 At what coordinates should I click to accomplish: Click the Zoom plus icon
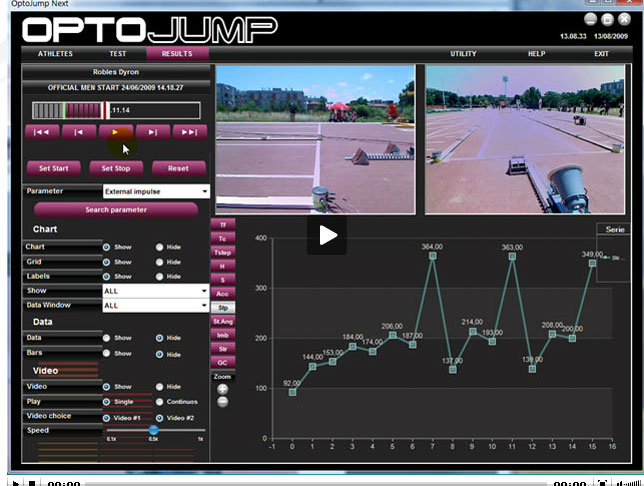point(223,389)
